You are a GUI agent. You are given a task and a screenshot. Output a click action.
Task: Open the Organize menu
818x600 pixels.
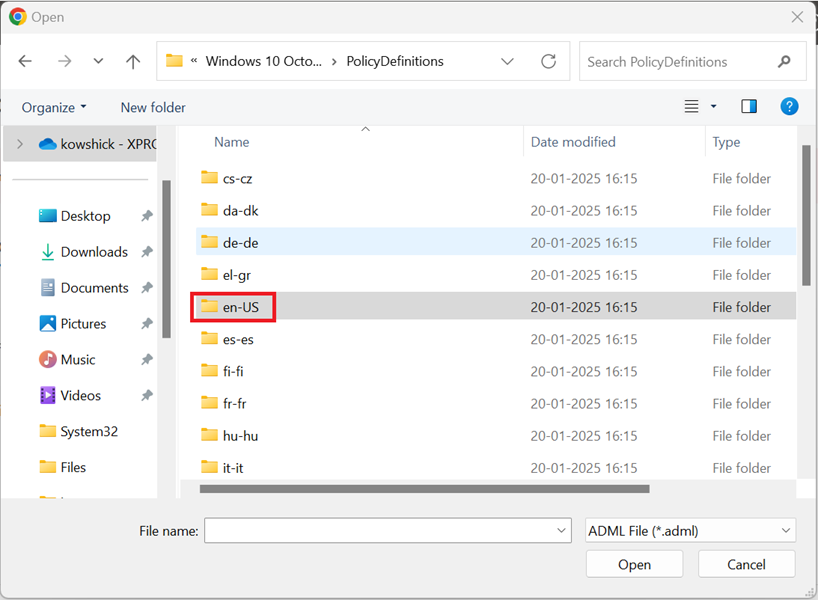click(x=54, y=108)
